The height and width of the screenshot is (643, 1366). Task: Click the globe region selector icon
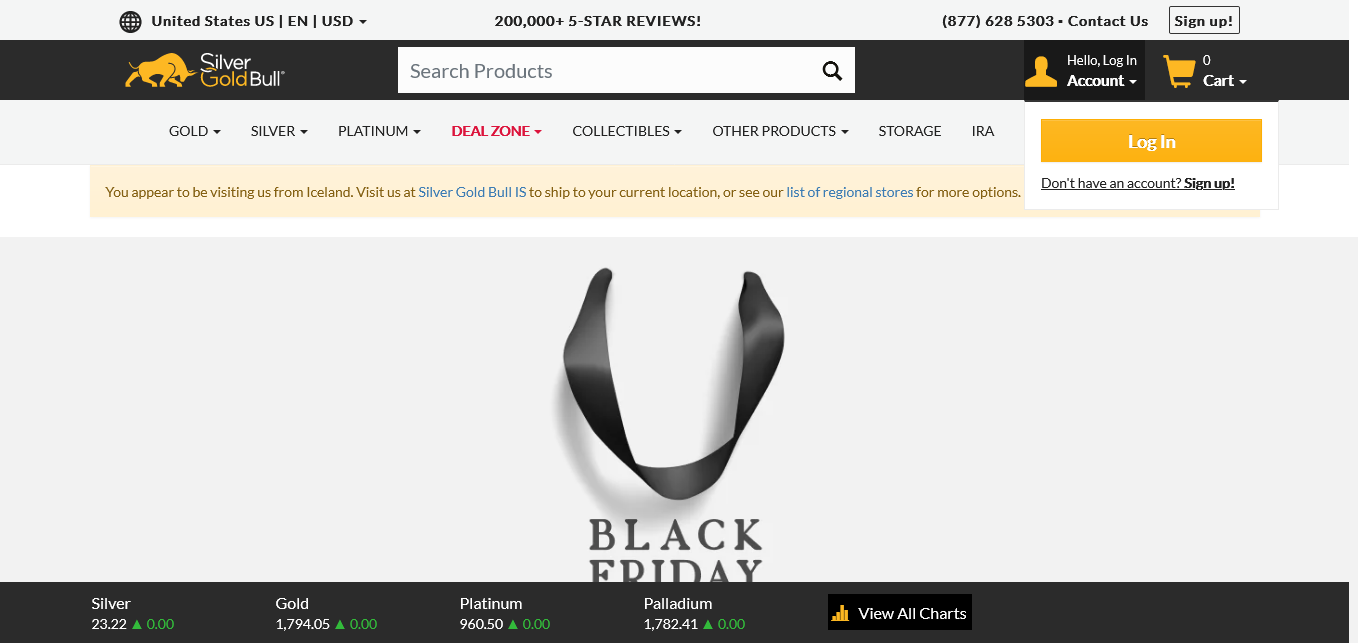tap(130, 21)
